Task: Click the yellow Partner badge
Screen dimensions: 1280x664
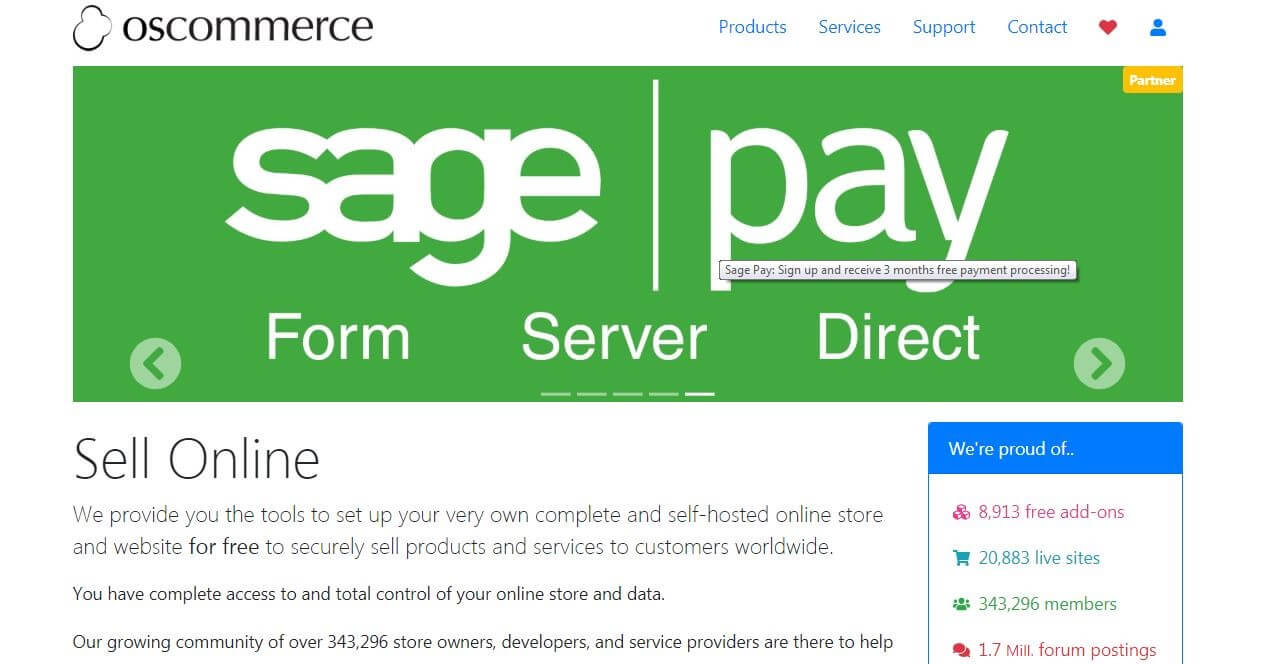Action: (x=1152, y=80)
